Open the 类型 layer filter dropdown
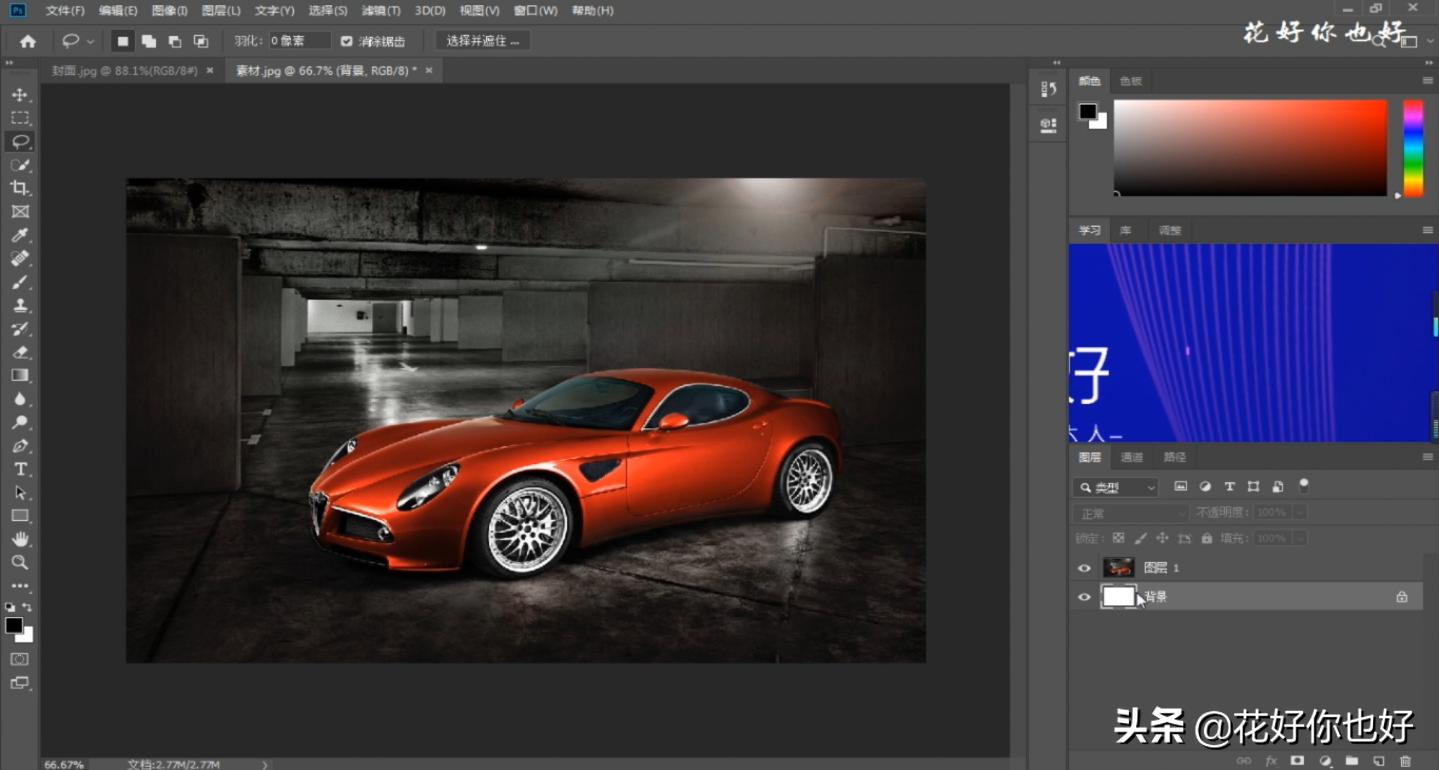Screen dimensions: 1439x770 (1116, 488)
